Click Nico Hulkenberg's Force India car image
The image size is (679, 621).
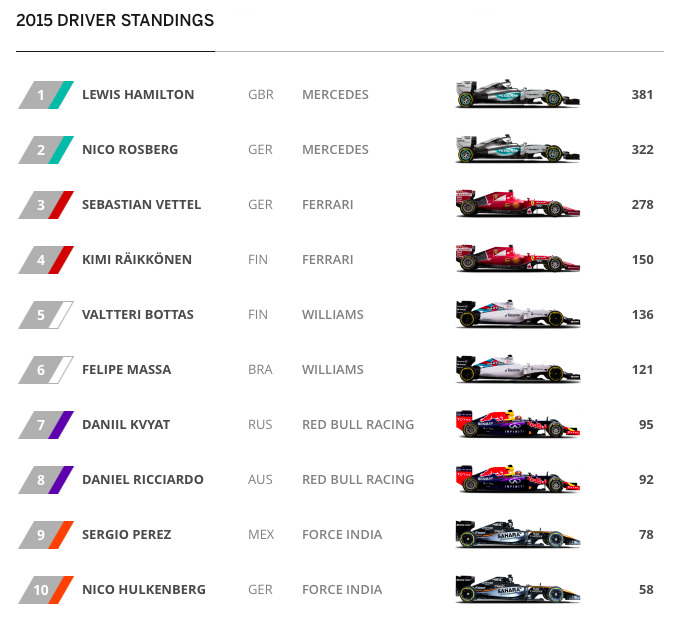point(517,590)
